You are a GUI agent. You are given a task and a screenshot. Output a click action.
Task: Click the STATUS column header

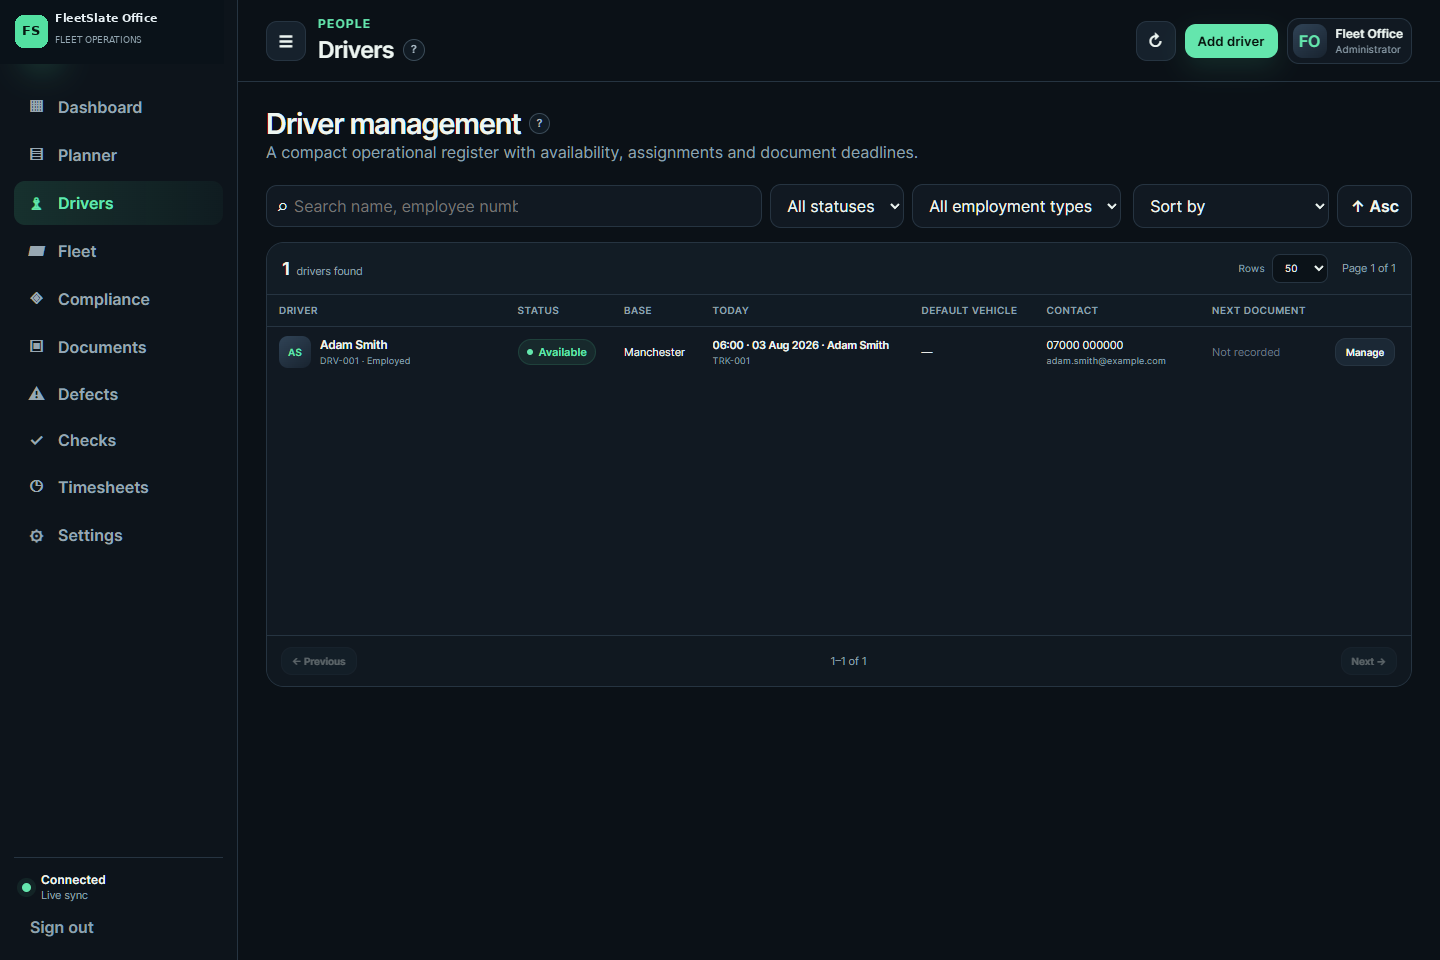point(538,311)
